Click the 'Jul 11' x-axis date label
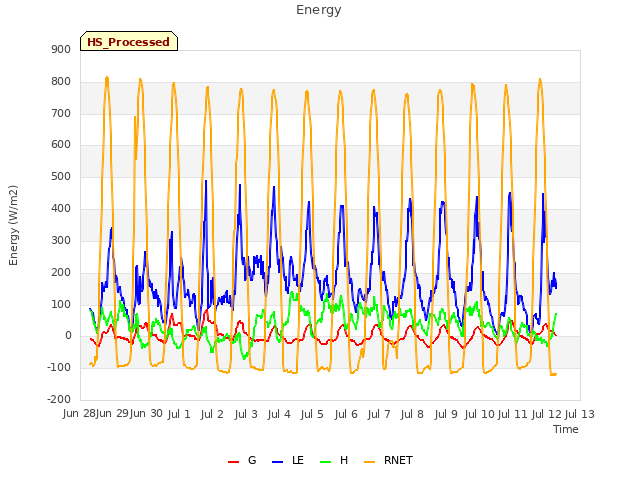640x480 pixels. pyautogui.click(x=513, y=414)
